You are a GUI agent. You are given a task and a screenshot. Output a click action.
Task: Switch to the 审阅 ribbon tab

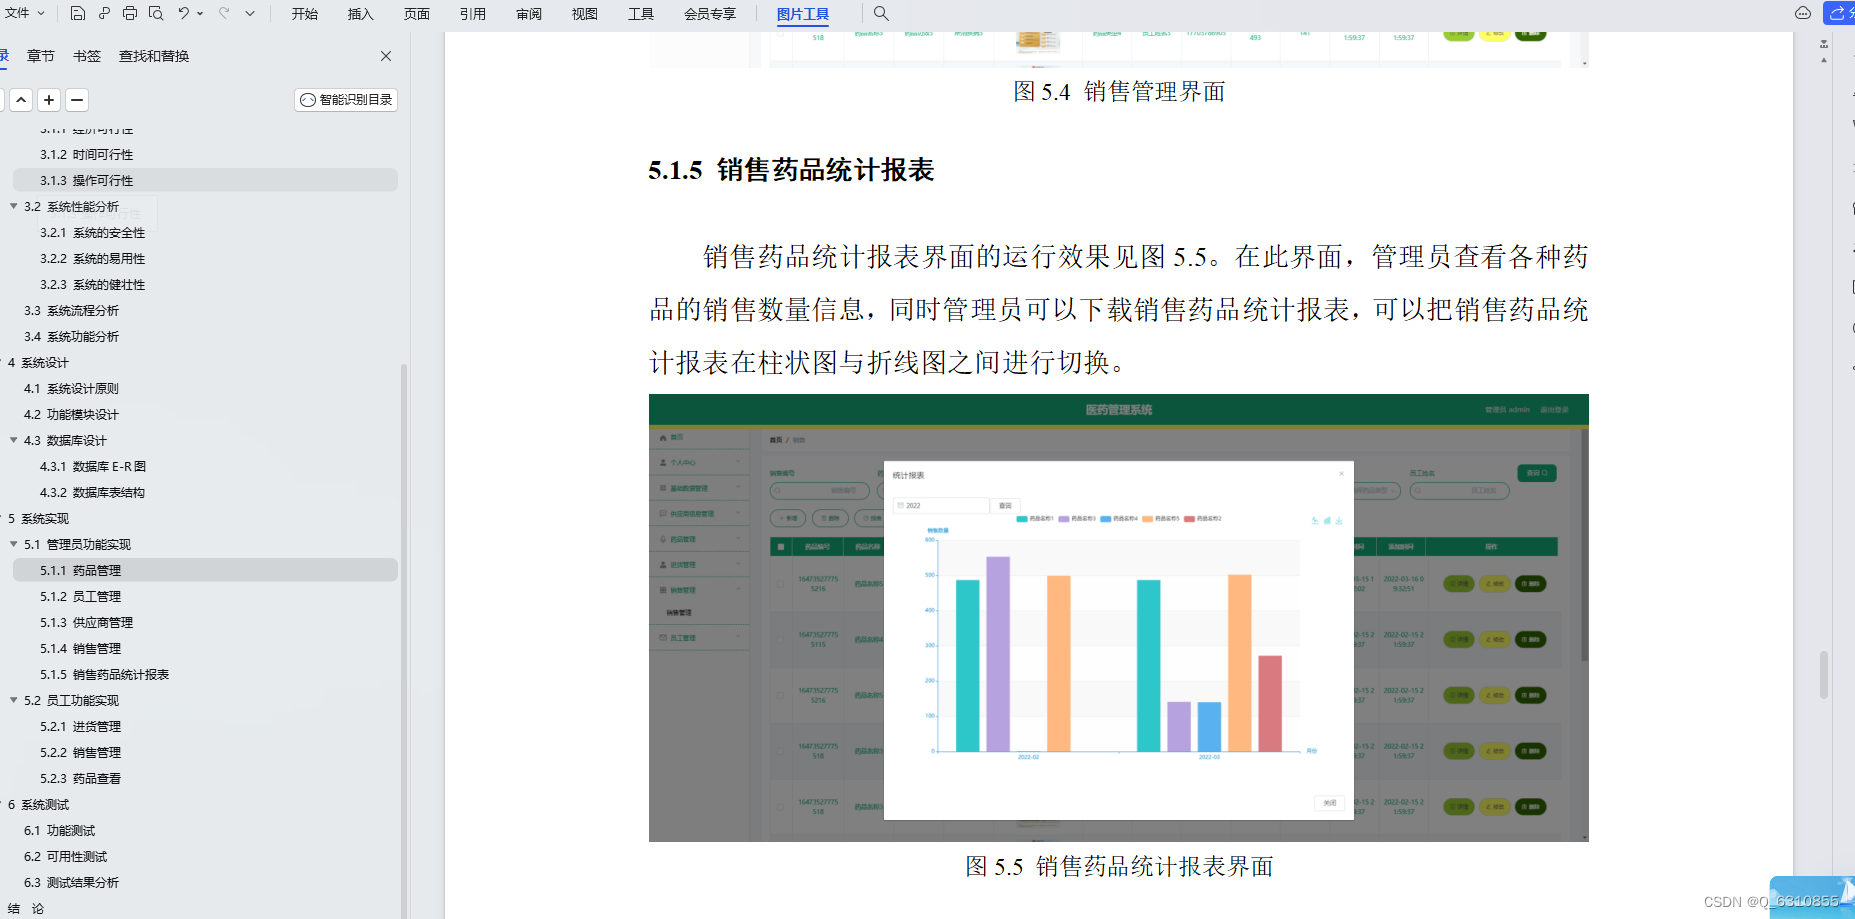tap(529, 14)
